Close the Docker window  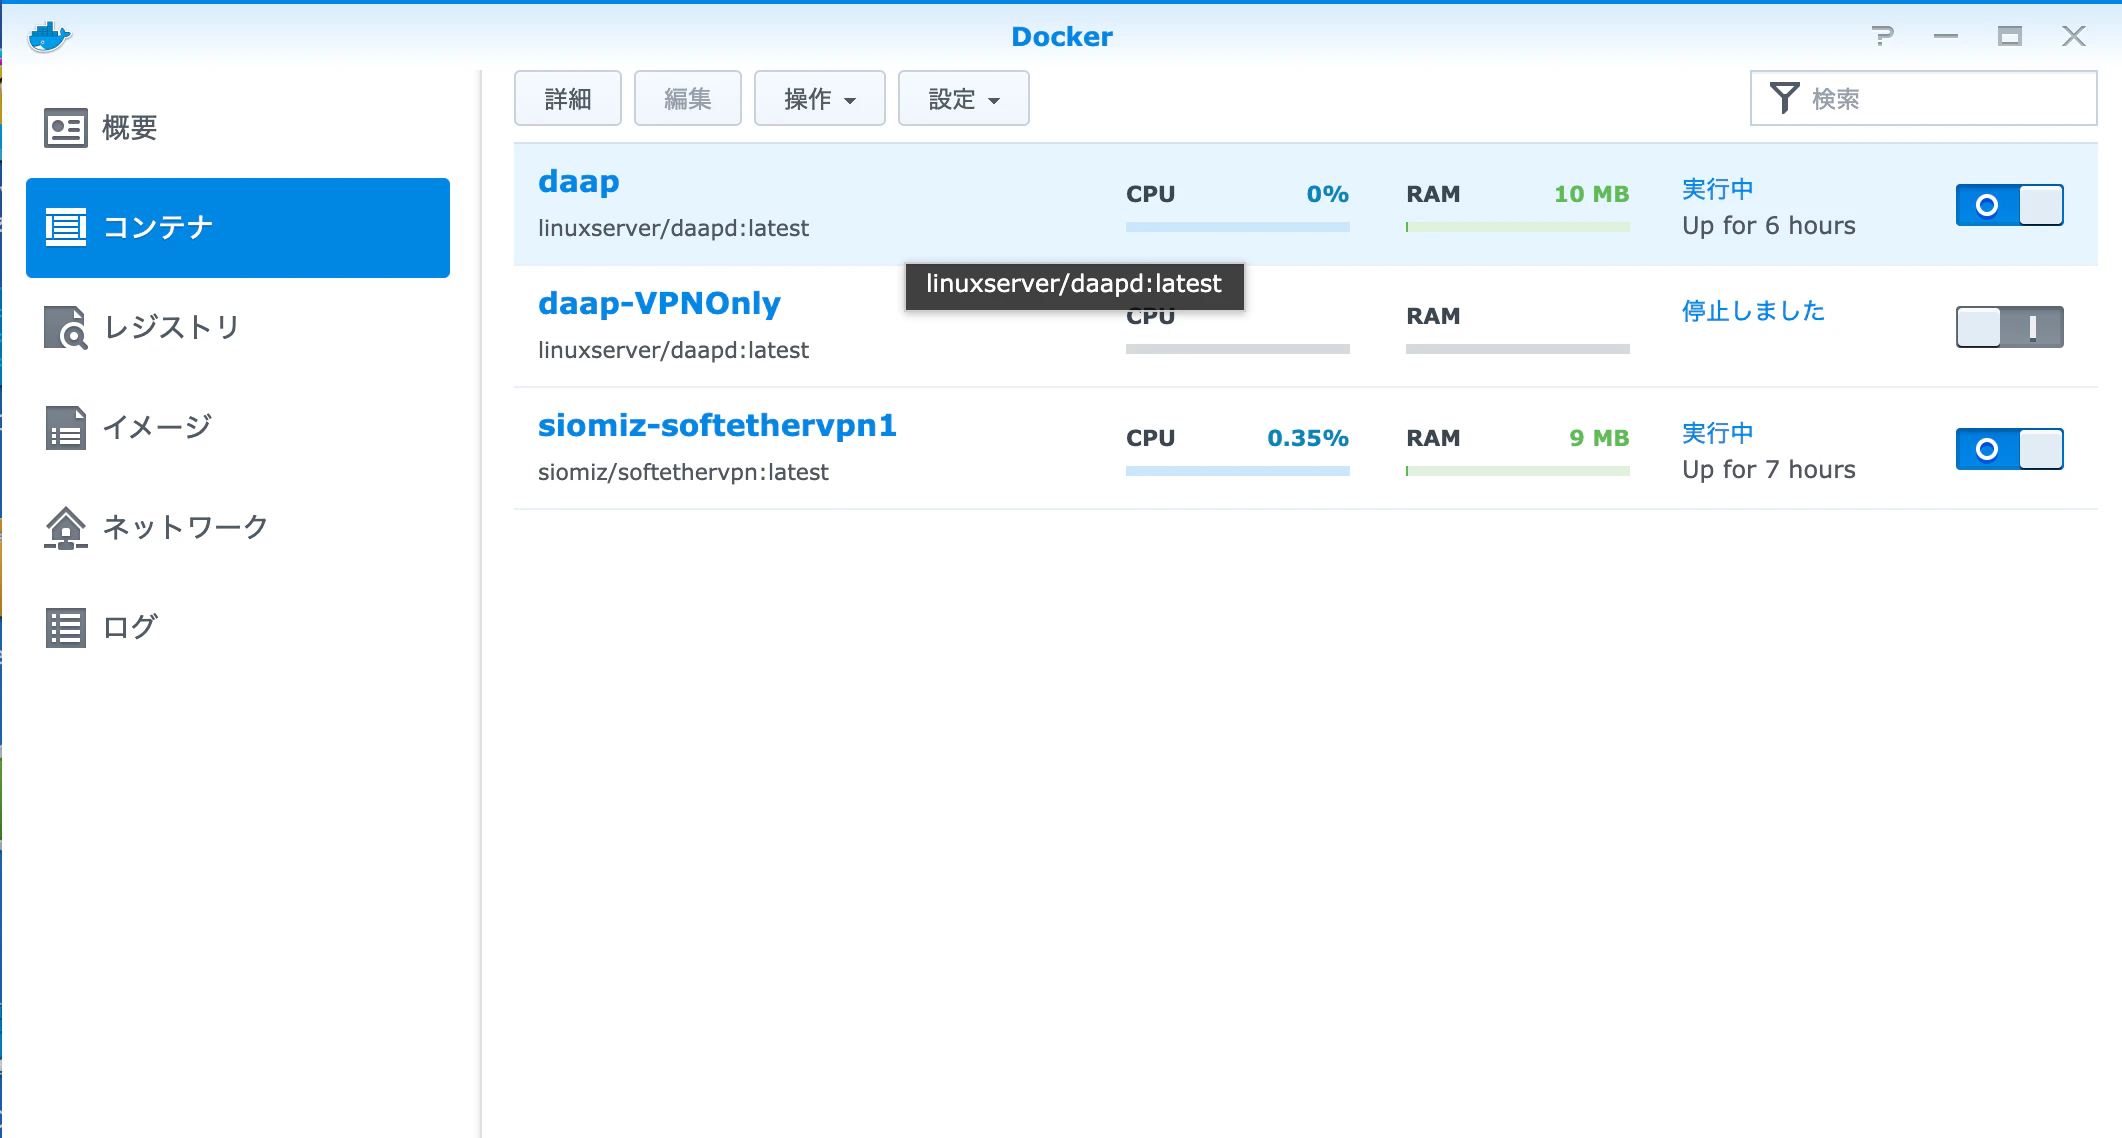[x=2074, y=36]
